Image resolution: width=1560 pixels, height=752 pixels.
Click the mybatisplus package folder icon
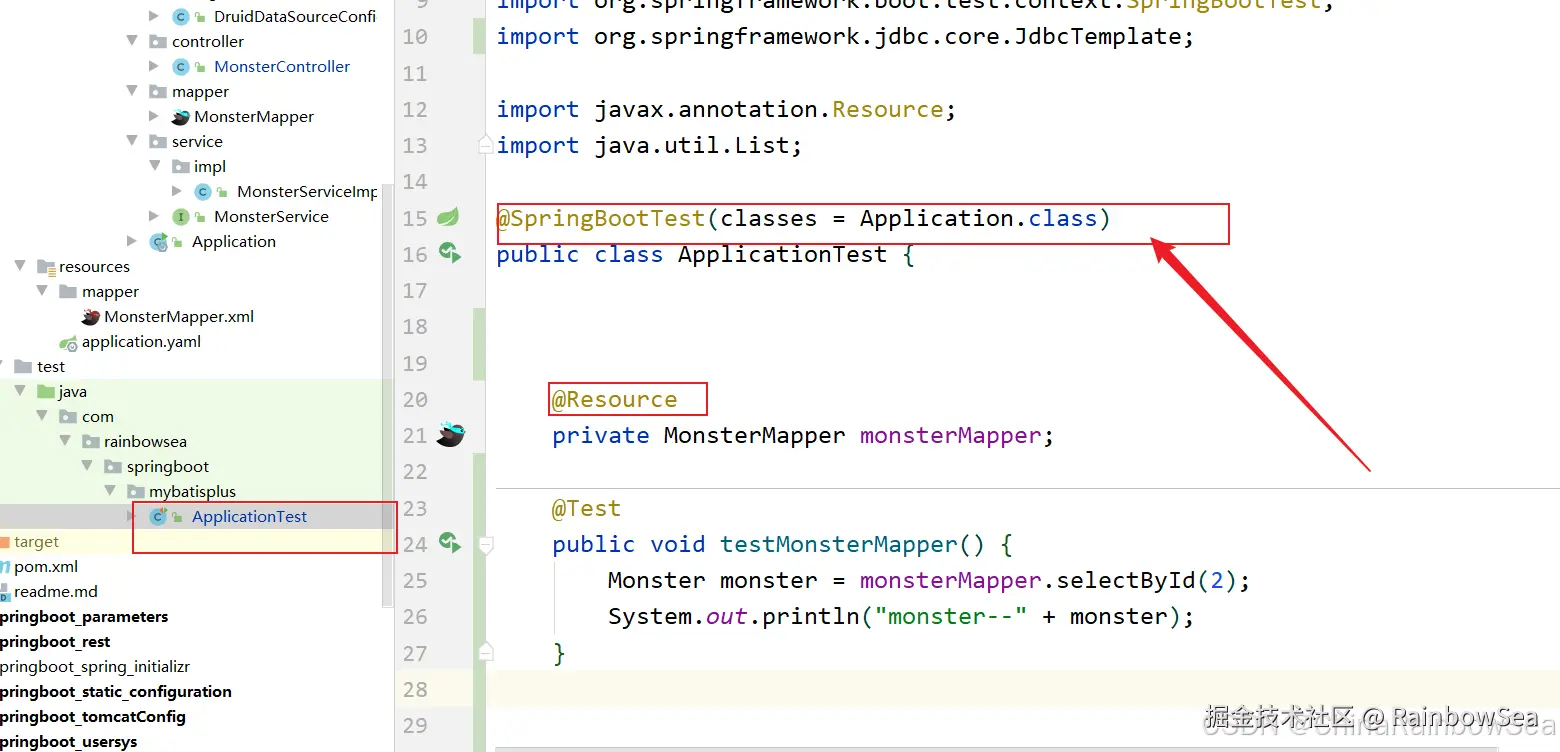pos(136,491)
